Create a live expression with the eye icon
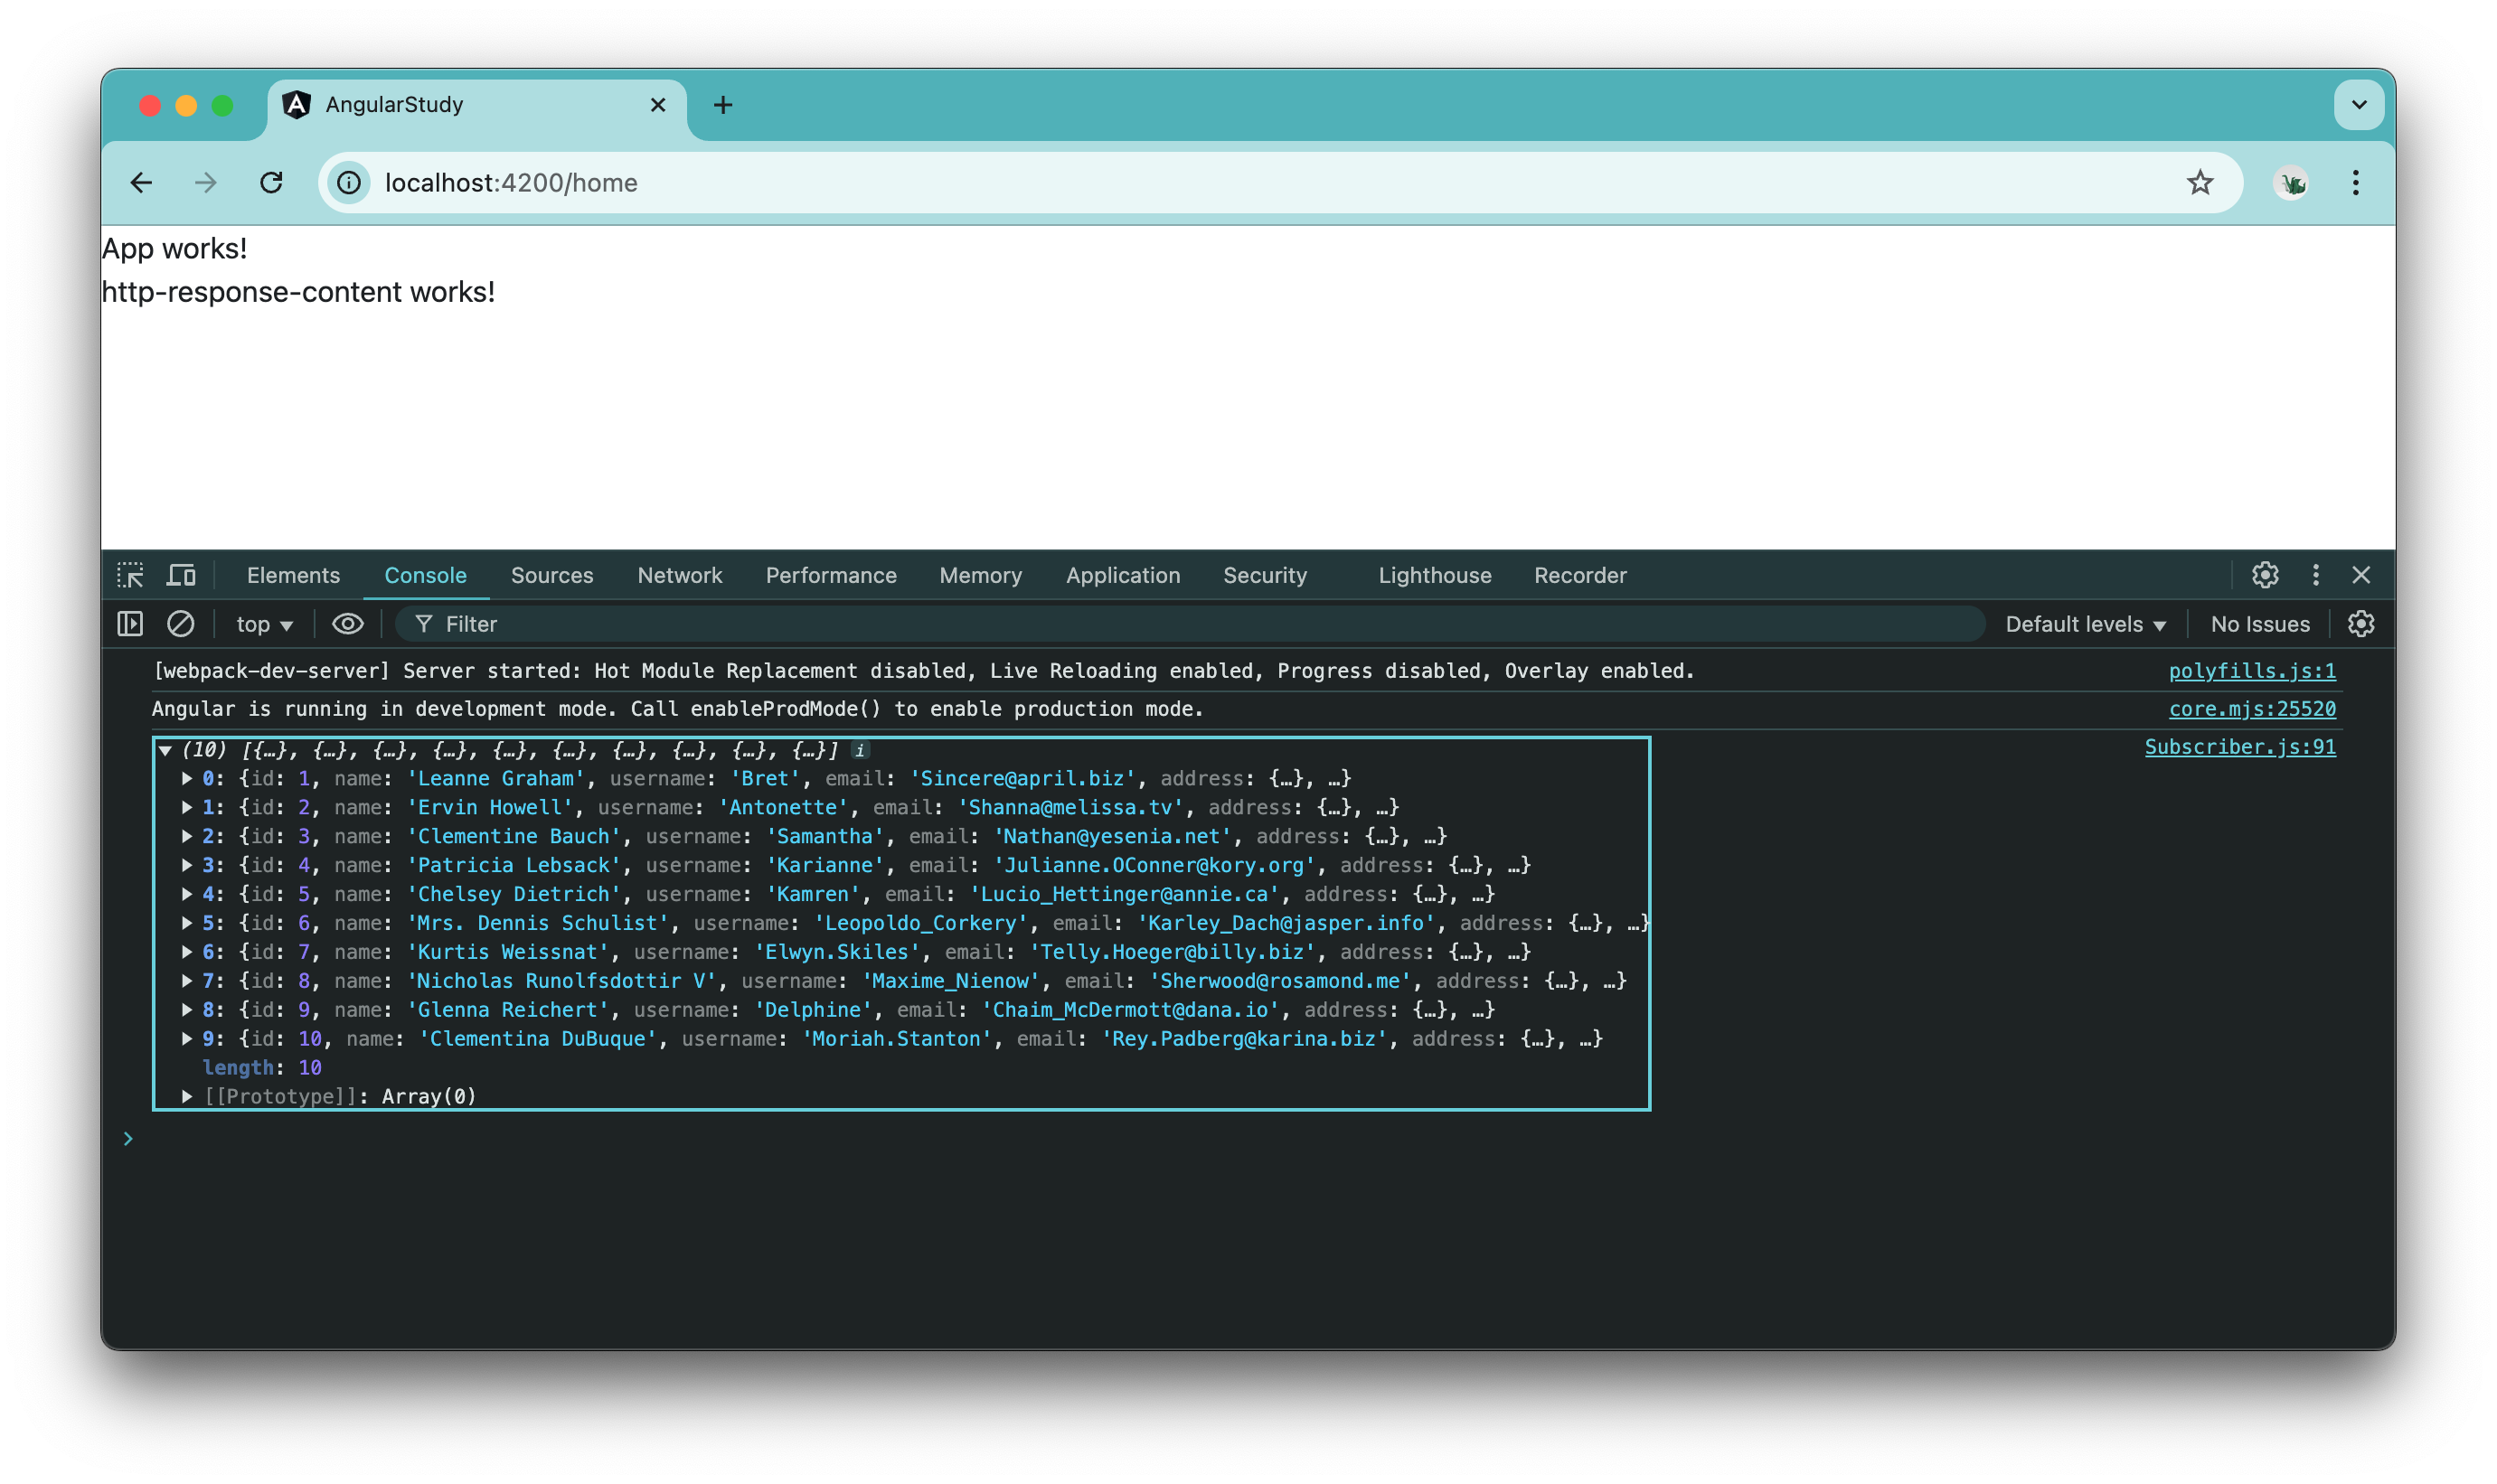Image resolution: width=2497 pixels, height=1484 pixels. [347, 623]
